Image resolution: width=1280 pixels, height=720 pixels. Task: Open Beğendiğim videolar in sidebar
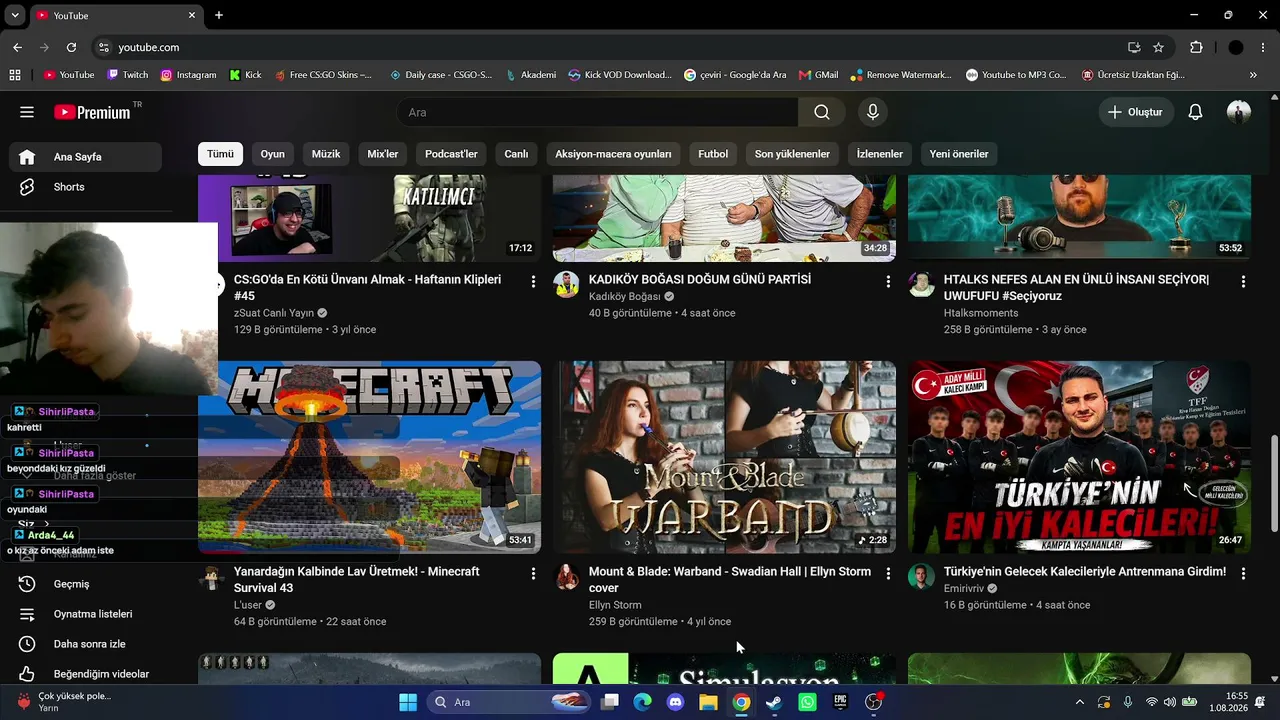[x=85, y=674]
